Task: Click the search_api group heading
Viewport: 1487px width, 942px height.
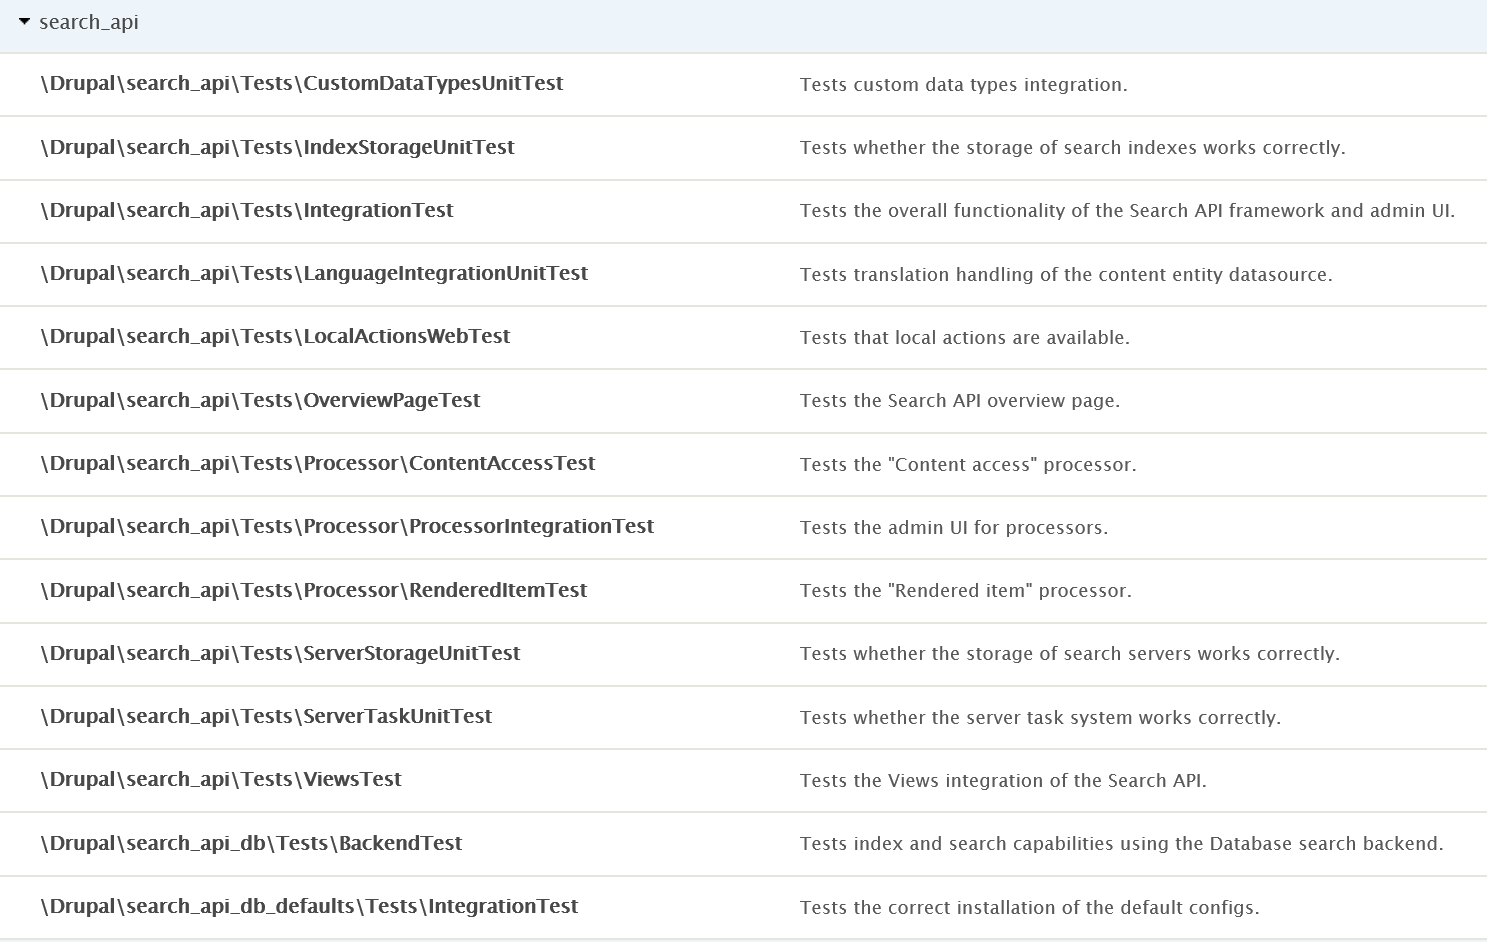Action: pyautogui.click(x=89, y=22)
